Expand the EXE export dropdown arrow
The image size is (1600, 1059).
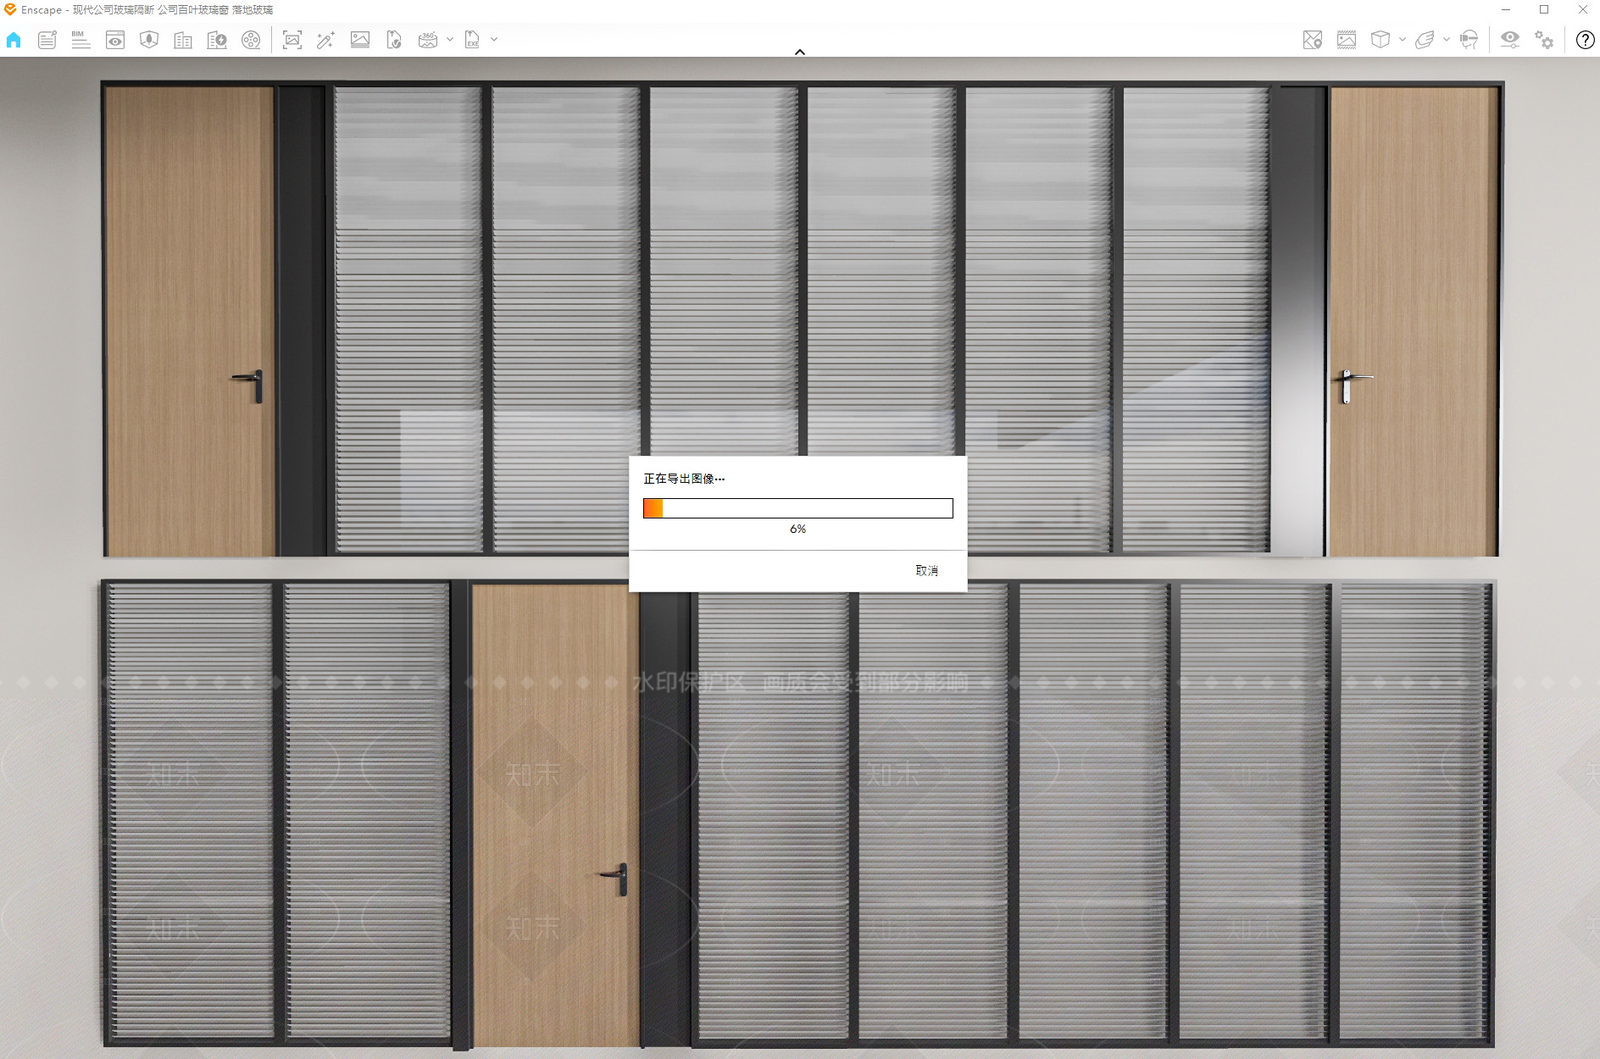point(494,40)
